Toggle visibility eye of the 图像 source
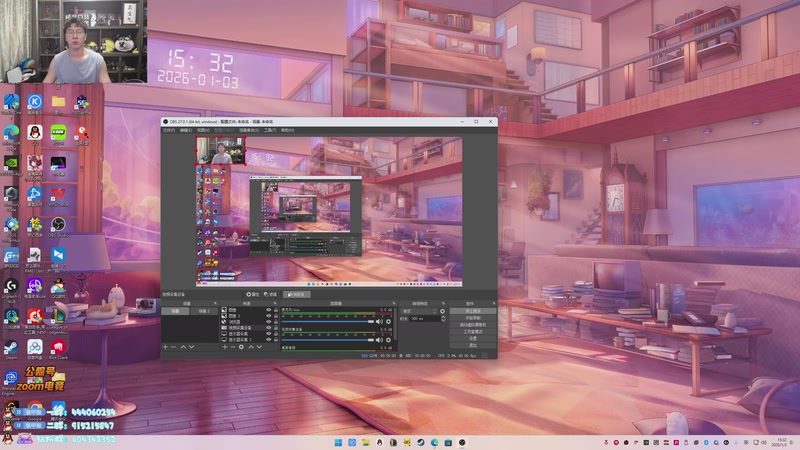The height and width of the screenshot is (450, 800). [x=268, y=310]
